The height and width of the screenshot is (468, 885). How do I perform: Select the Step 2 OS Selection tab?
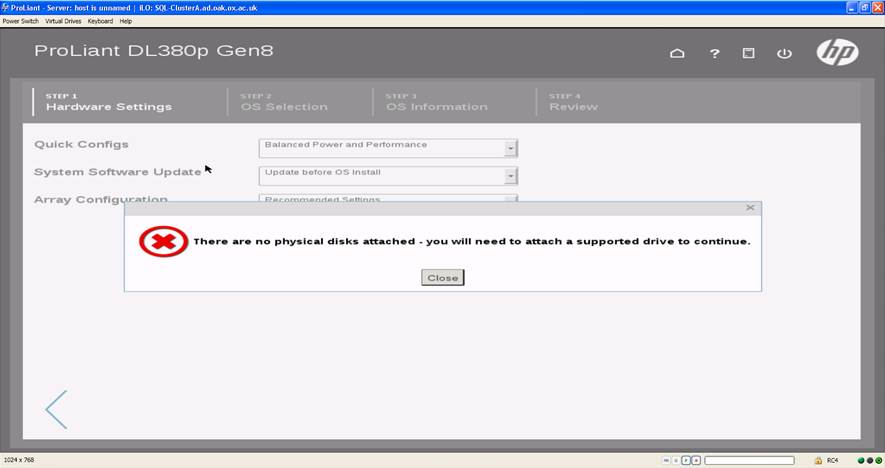pos(283,102)
